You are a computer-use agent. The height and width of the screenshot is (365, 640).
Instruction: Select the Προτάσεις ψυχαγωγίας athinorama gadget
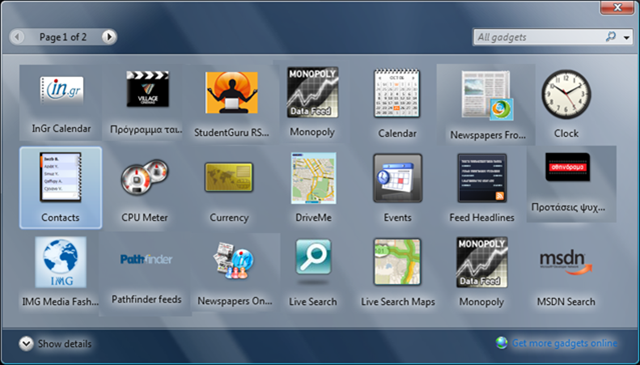pos(571,184)
